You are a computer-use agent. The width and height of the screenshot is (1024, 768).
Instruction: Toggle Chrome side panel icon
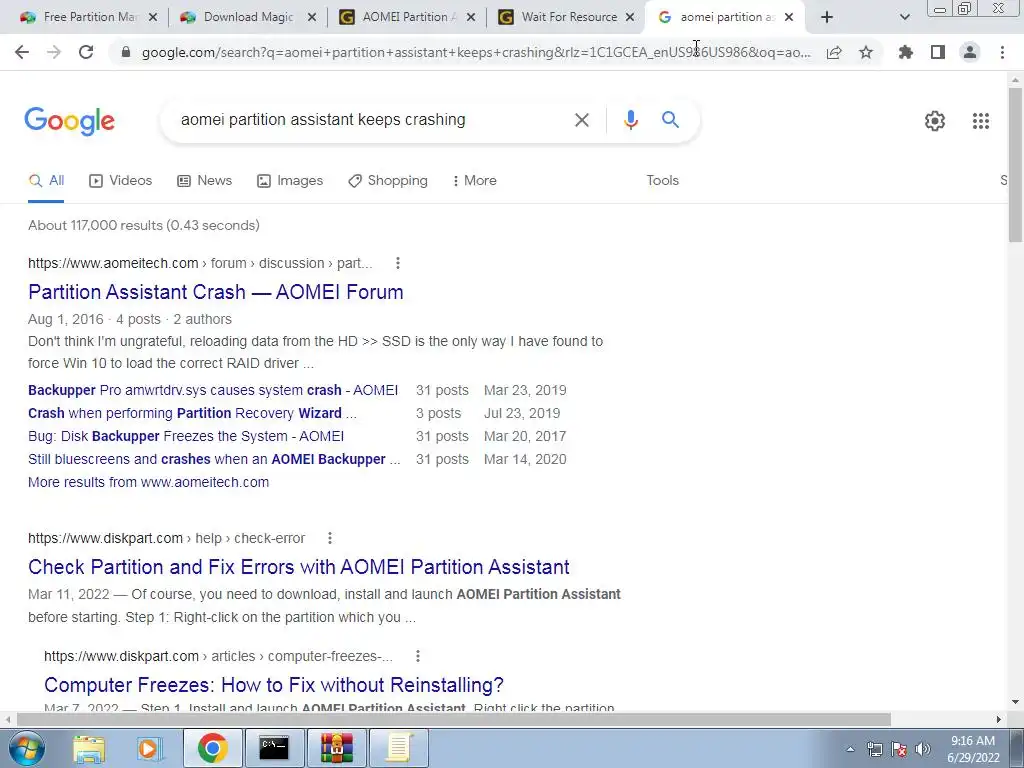pos(938,52)
